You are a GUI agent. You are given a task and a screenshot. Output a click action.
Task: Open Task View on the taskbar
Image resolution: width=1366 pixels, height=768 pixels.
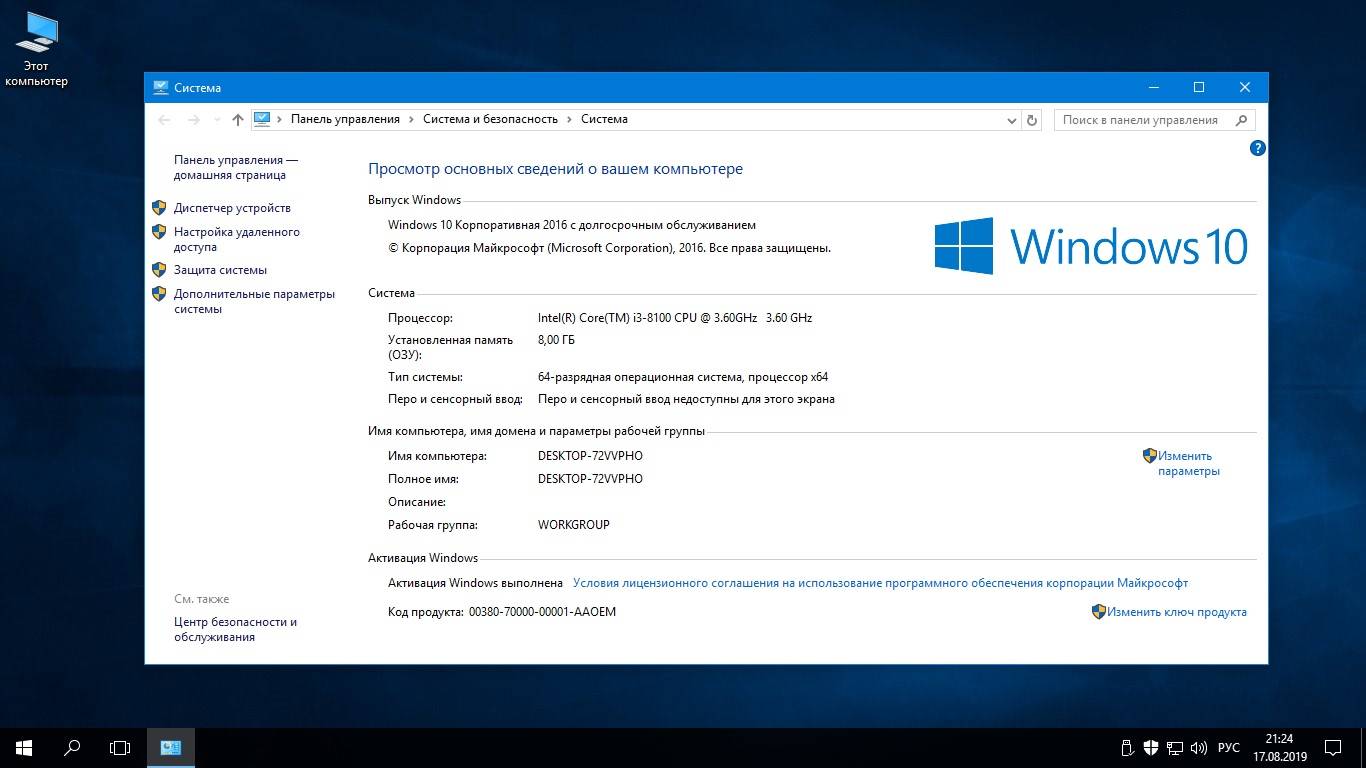coord(120,748)
